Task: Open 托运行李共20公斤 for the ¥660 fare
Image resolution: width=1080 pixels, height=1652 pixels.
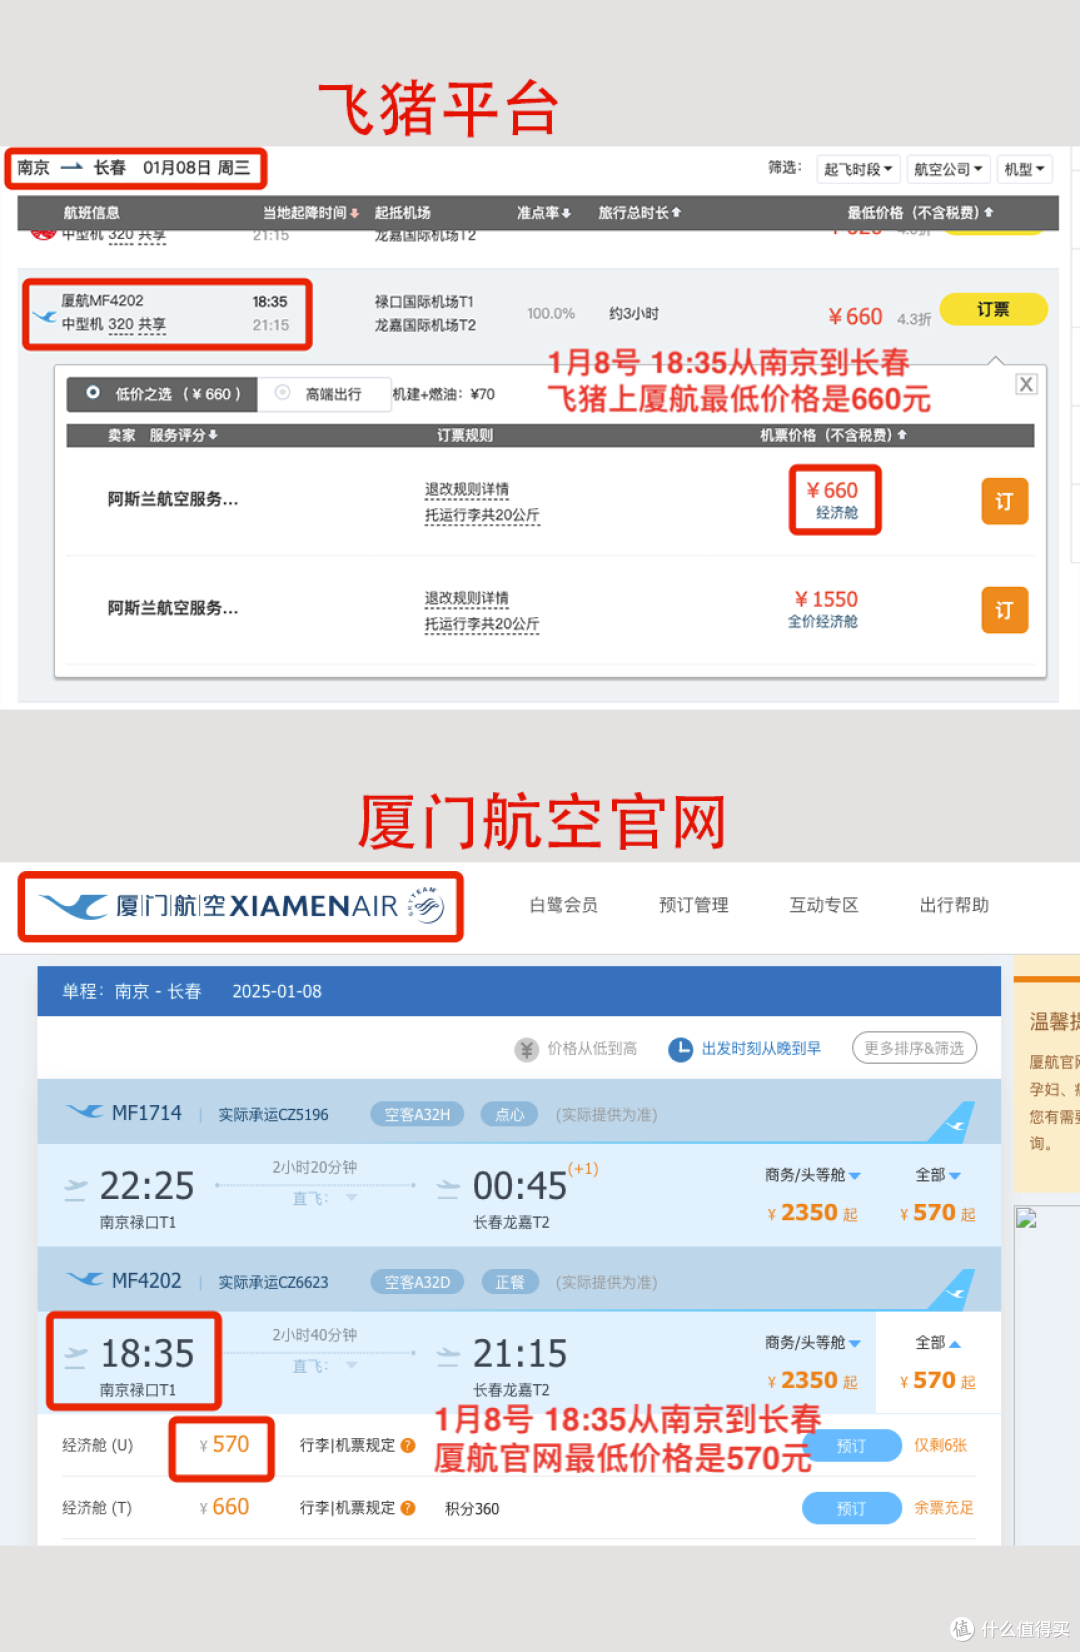Action: pyautogui.click(x=482, y=515)
